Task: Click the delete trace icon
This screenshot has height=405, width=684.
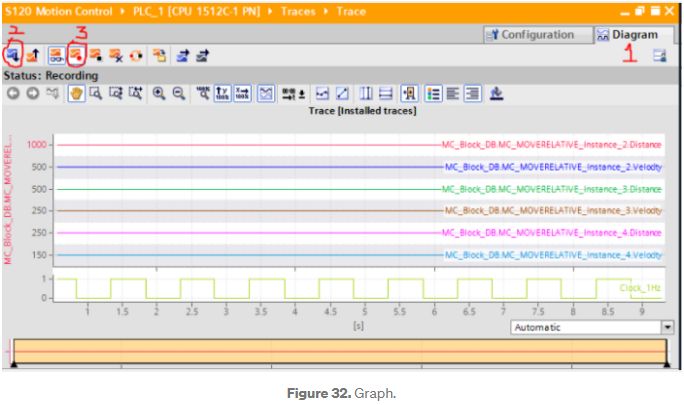Action: (116, 57)
